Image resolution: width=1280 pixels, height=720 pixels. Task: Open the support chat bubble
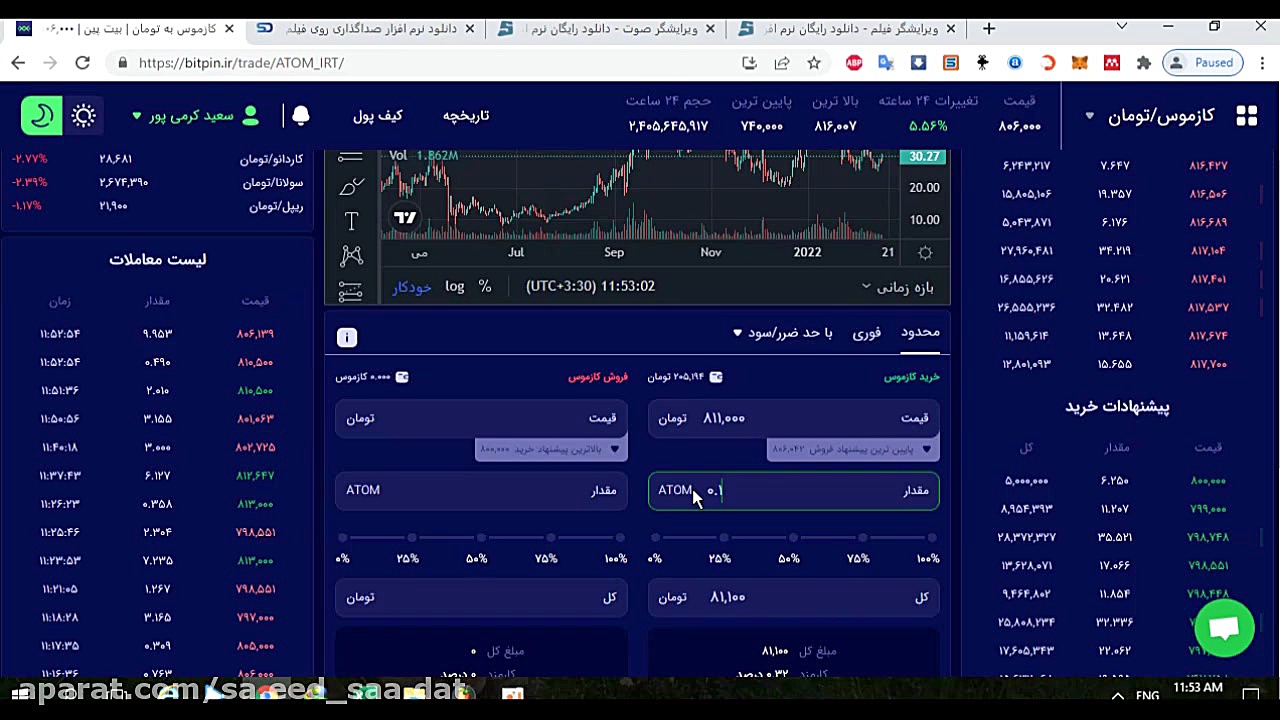1224,628
